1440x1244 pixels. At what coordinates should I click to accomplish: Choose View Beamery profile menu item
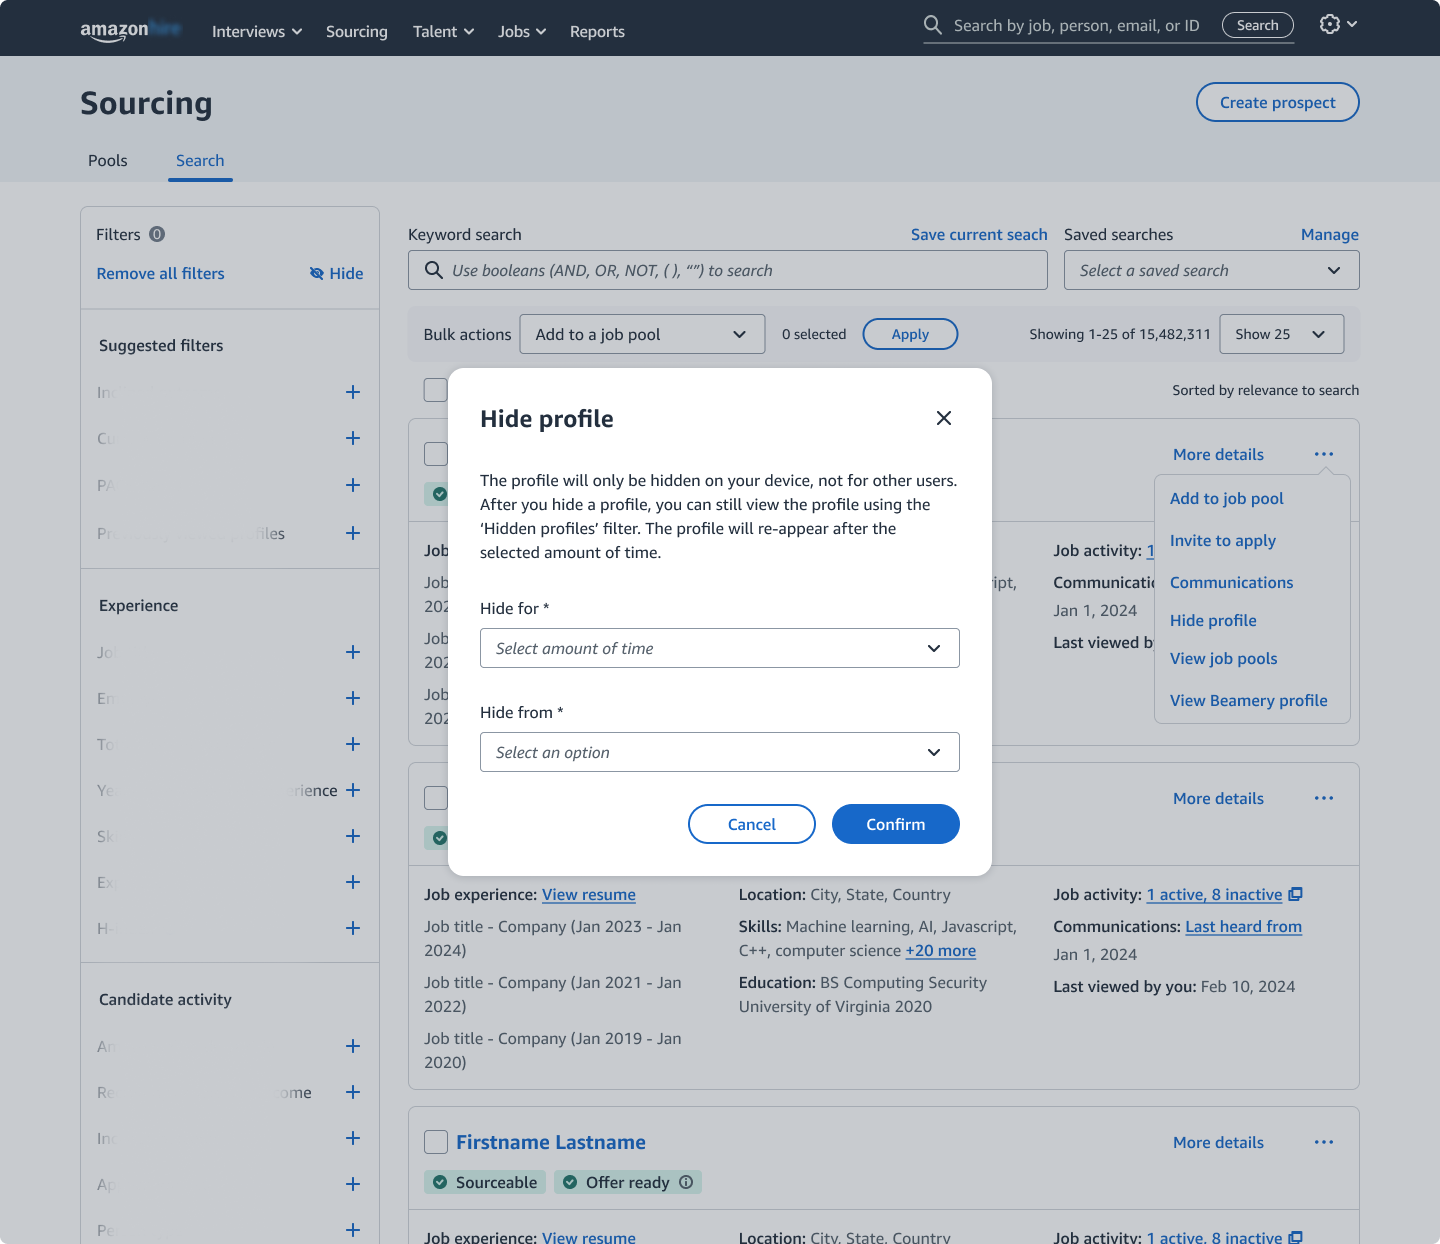[1249, 700]
